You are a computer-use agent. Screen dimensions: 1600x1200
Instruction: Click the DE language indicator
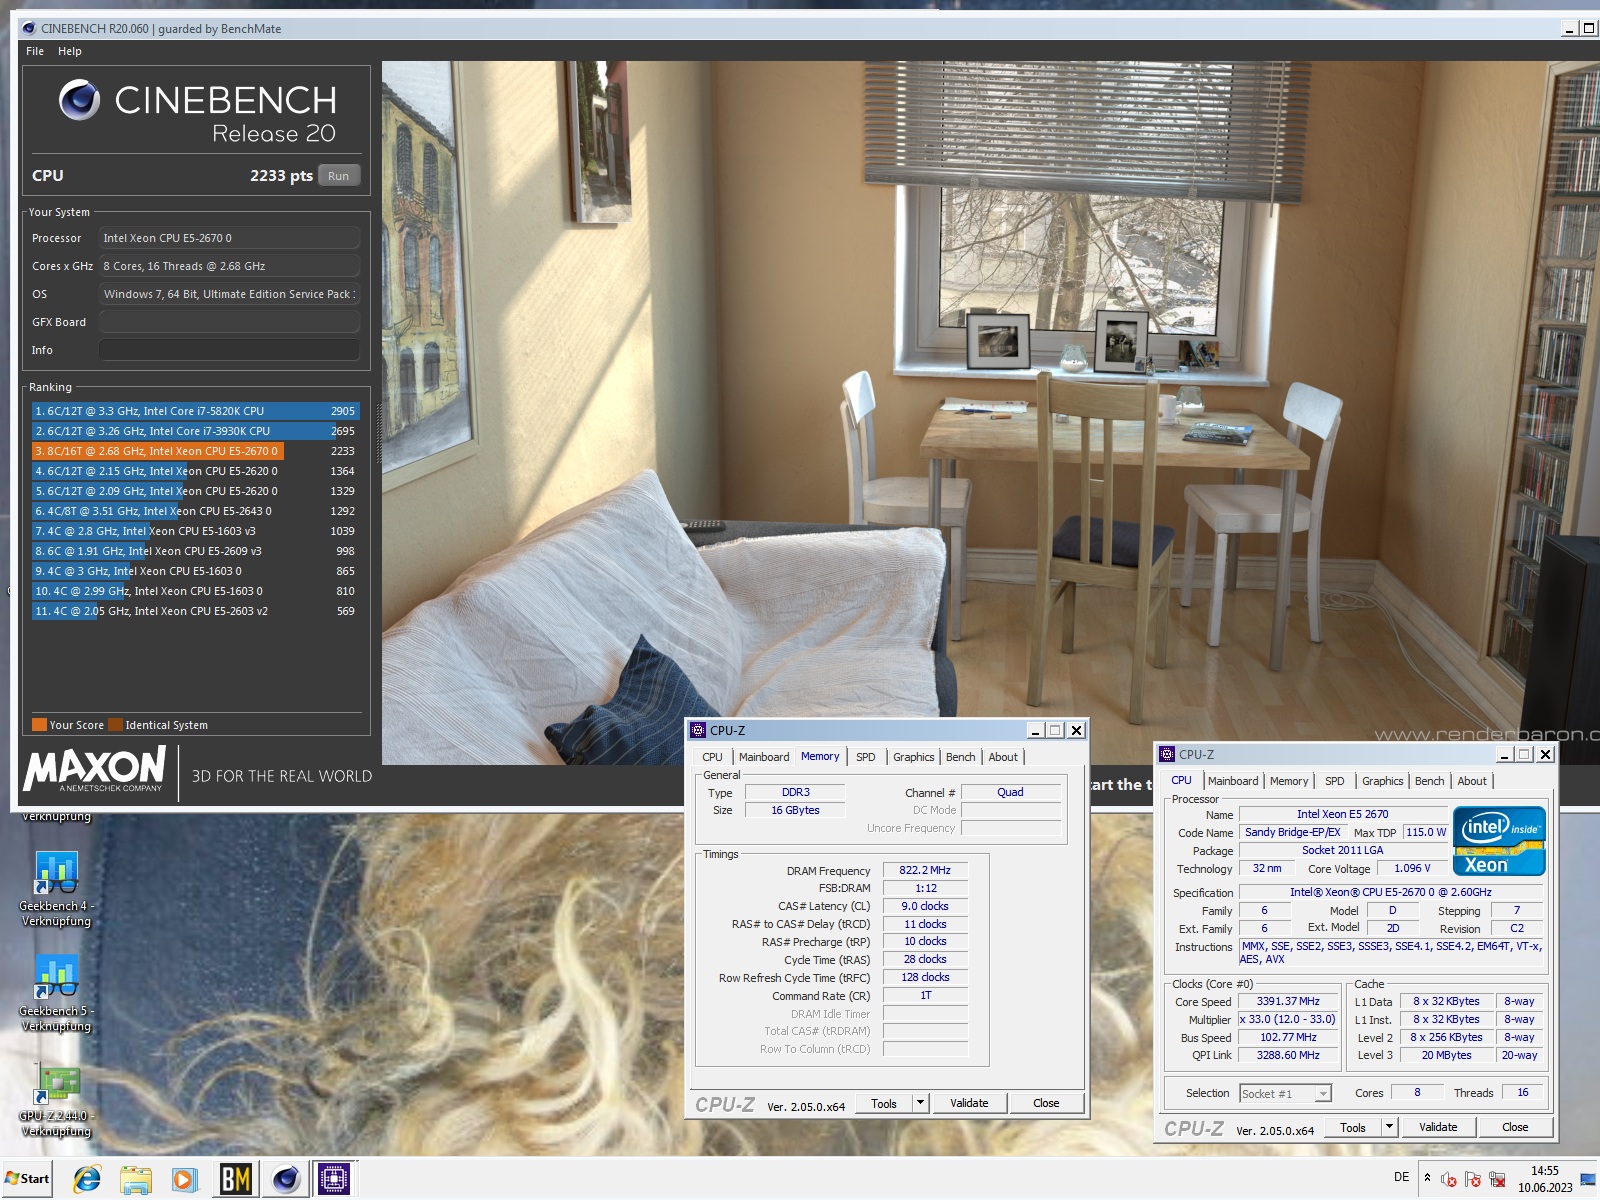click(1402, 1177)
